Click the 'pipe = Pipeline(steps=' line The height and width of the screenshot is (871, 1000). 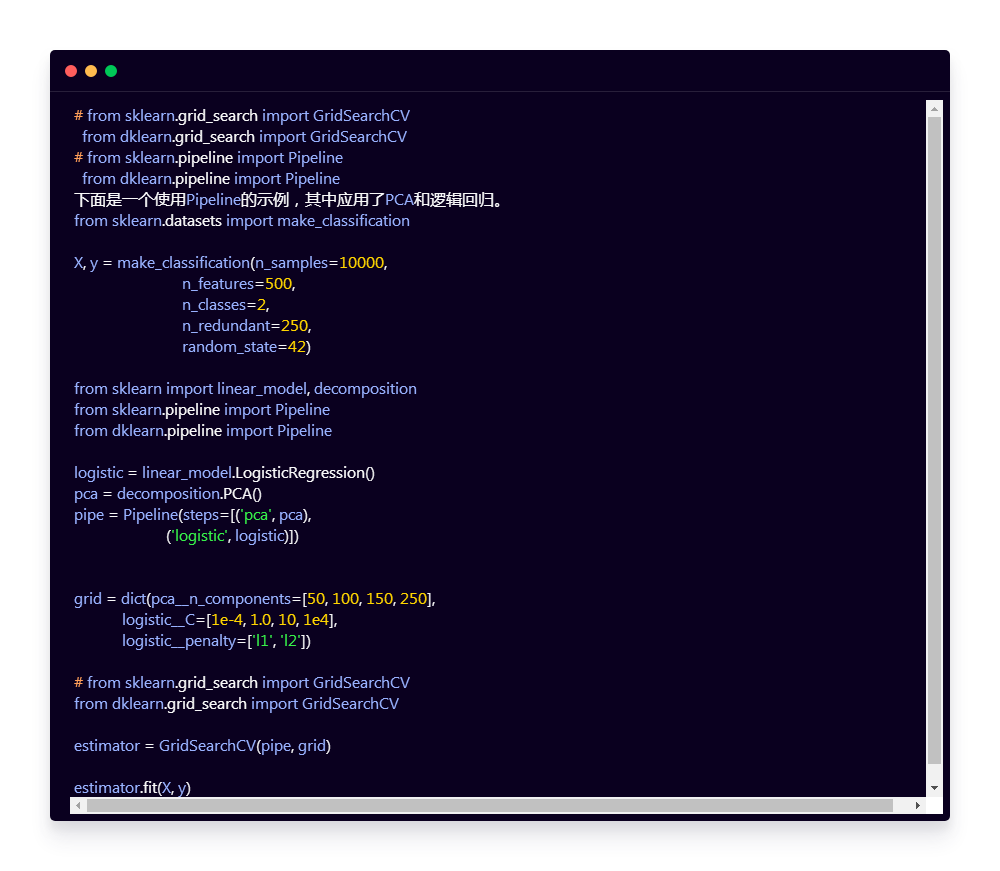tap(193, 515)
